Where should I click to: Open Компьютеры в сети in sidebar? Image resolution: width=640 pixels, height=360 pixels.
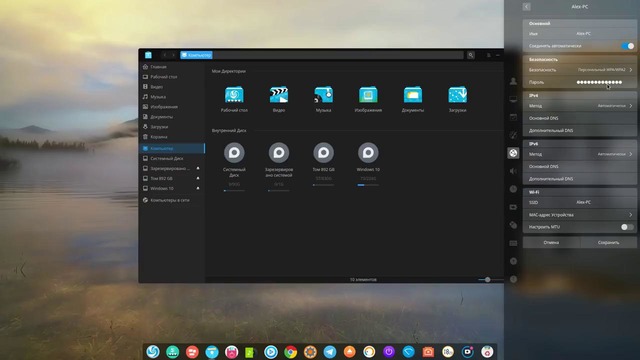tap(172, 200)
